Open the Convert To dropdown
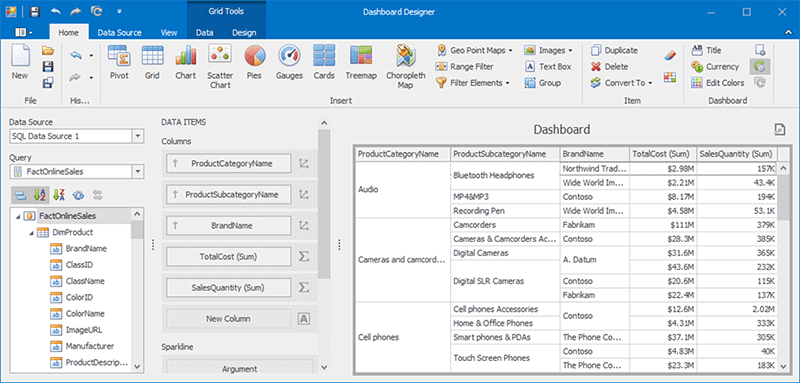 650,83
